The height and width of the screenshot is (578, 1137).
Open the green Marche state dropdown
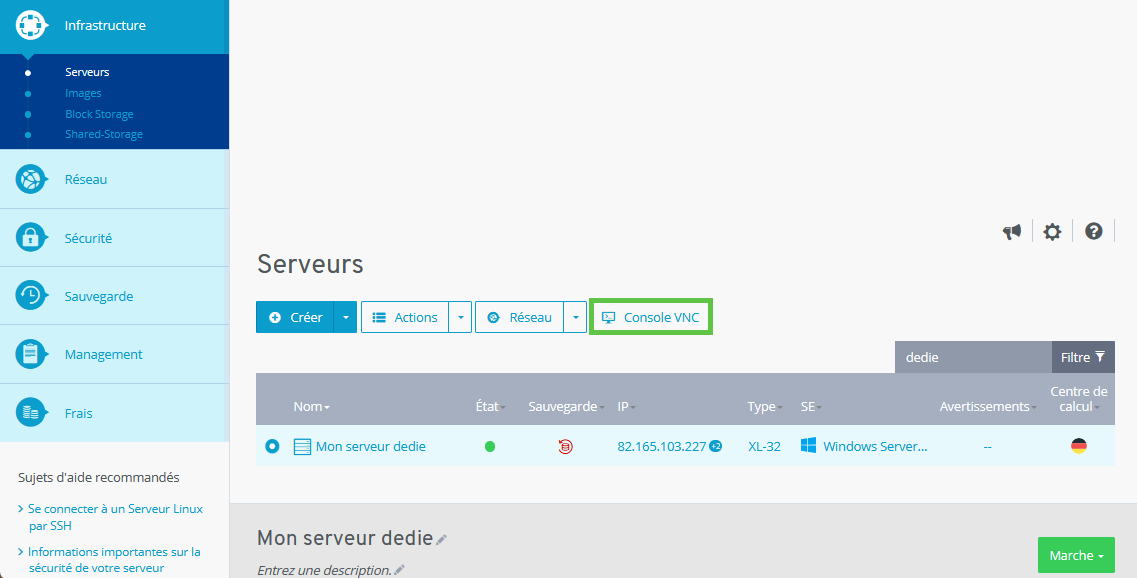click(x=1076, y=555)
